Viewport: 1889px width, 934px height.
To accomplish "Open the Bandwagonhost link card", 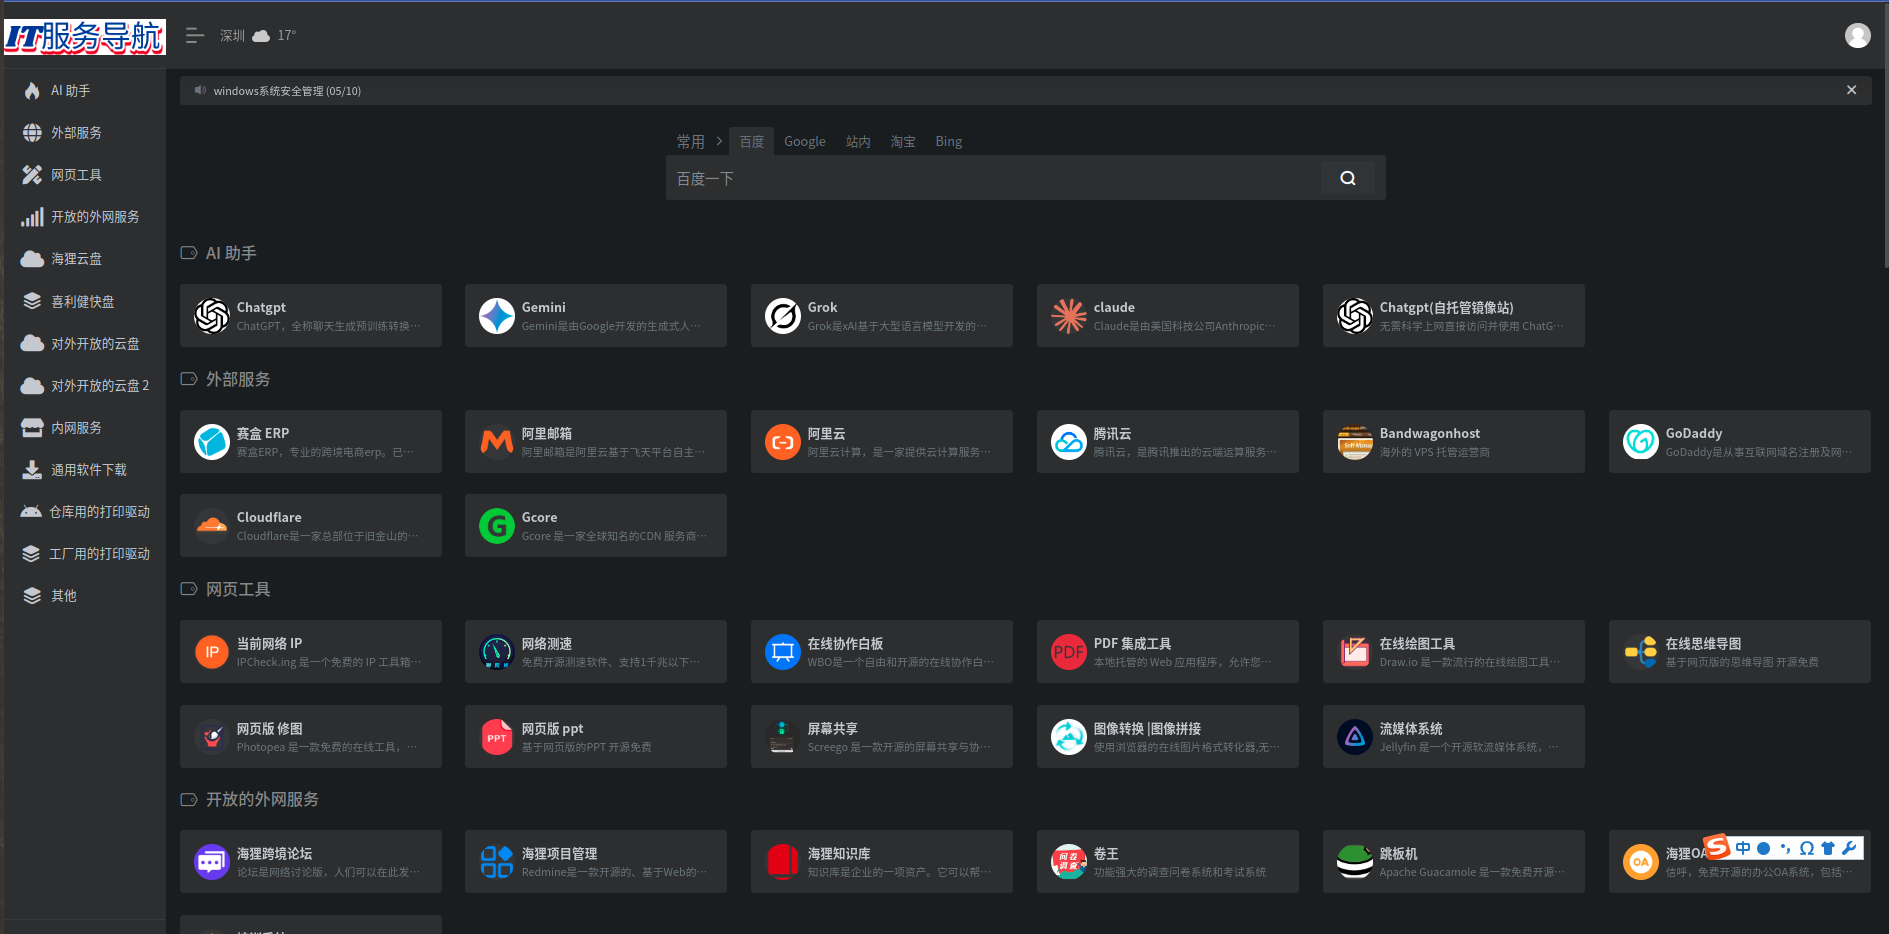I will click(1453, 442).
